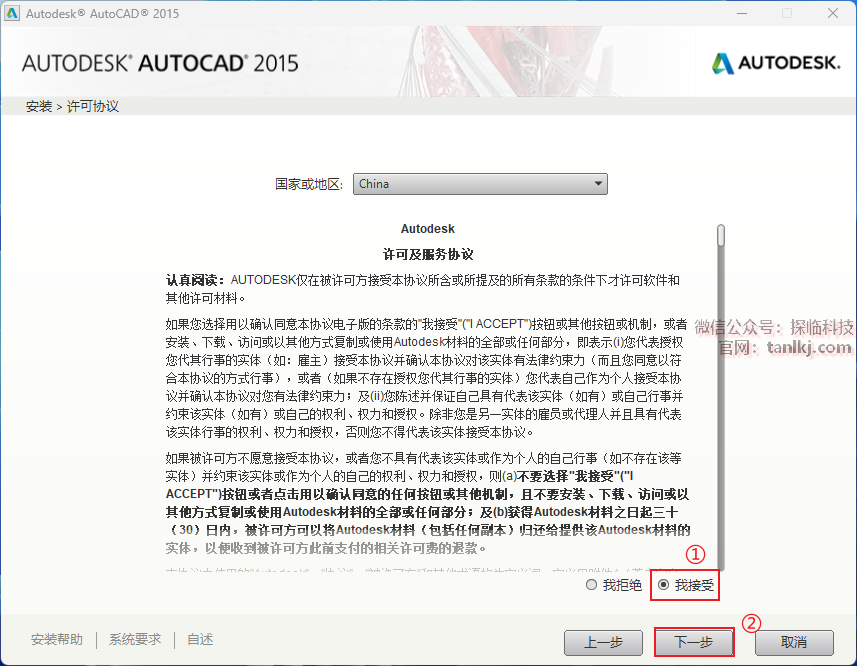Click the AutoCAD icon in the title bar
Screen dimensions: 857x666
click(x=11, y=13)
